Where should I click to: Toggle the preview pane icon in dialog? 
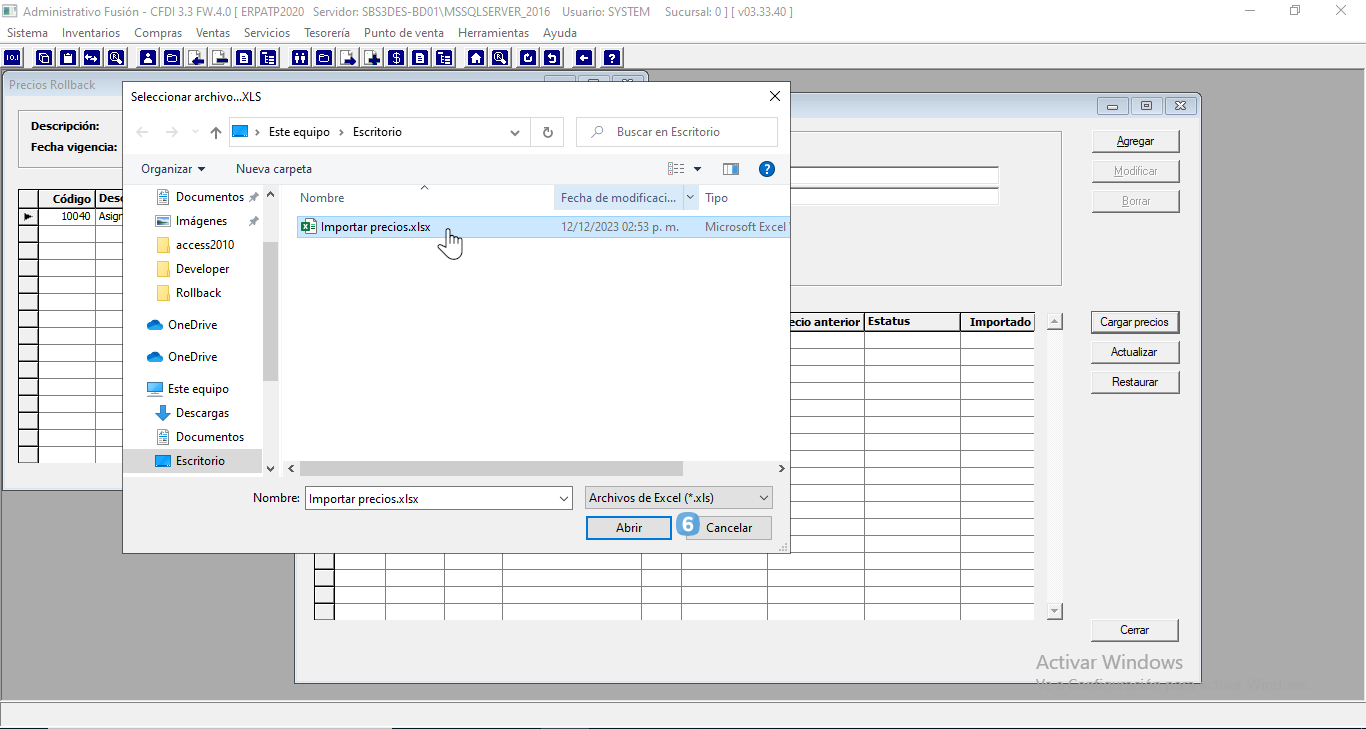point(730,169)
